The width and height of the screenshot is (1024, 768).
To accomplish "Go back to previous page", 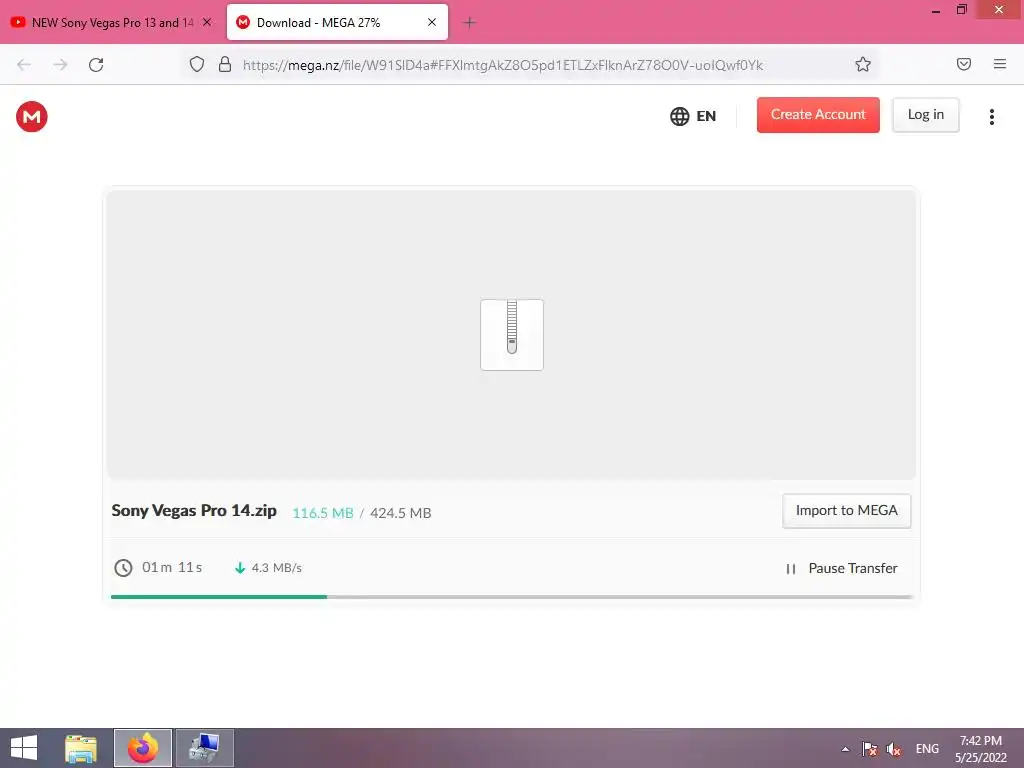I will pyautogui.click(x=24, y=64).
